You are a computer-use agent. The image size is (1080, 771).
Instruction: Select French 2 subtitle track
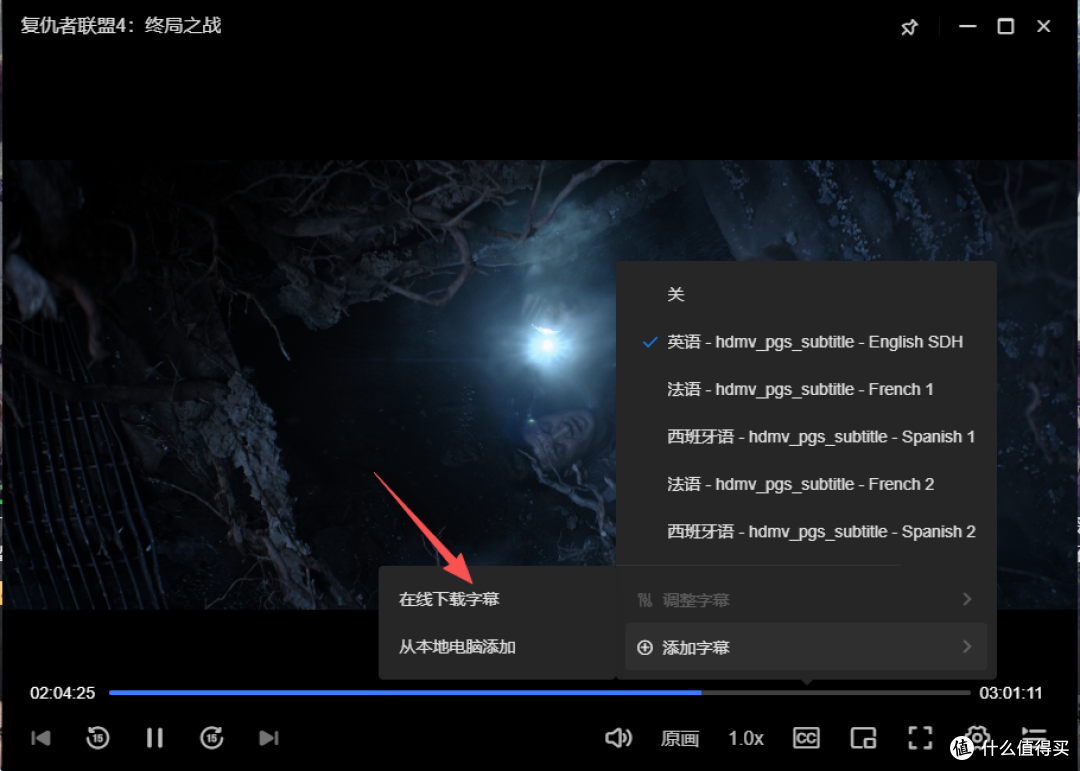coord(806,484)
